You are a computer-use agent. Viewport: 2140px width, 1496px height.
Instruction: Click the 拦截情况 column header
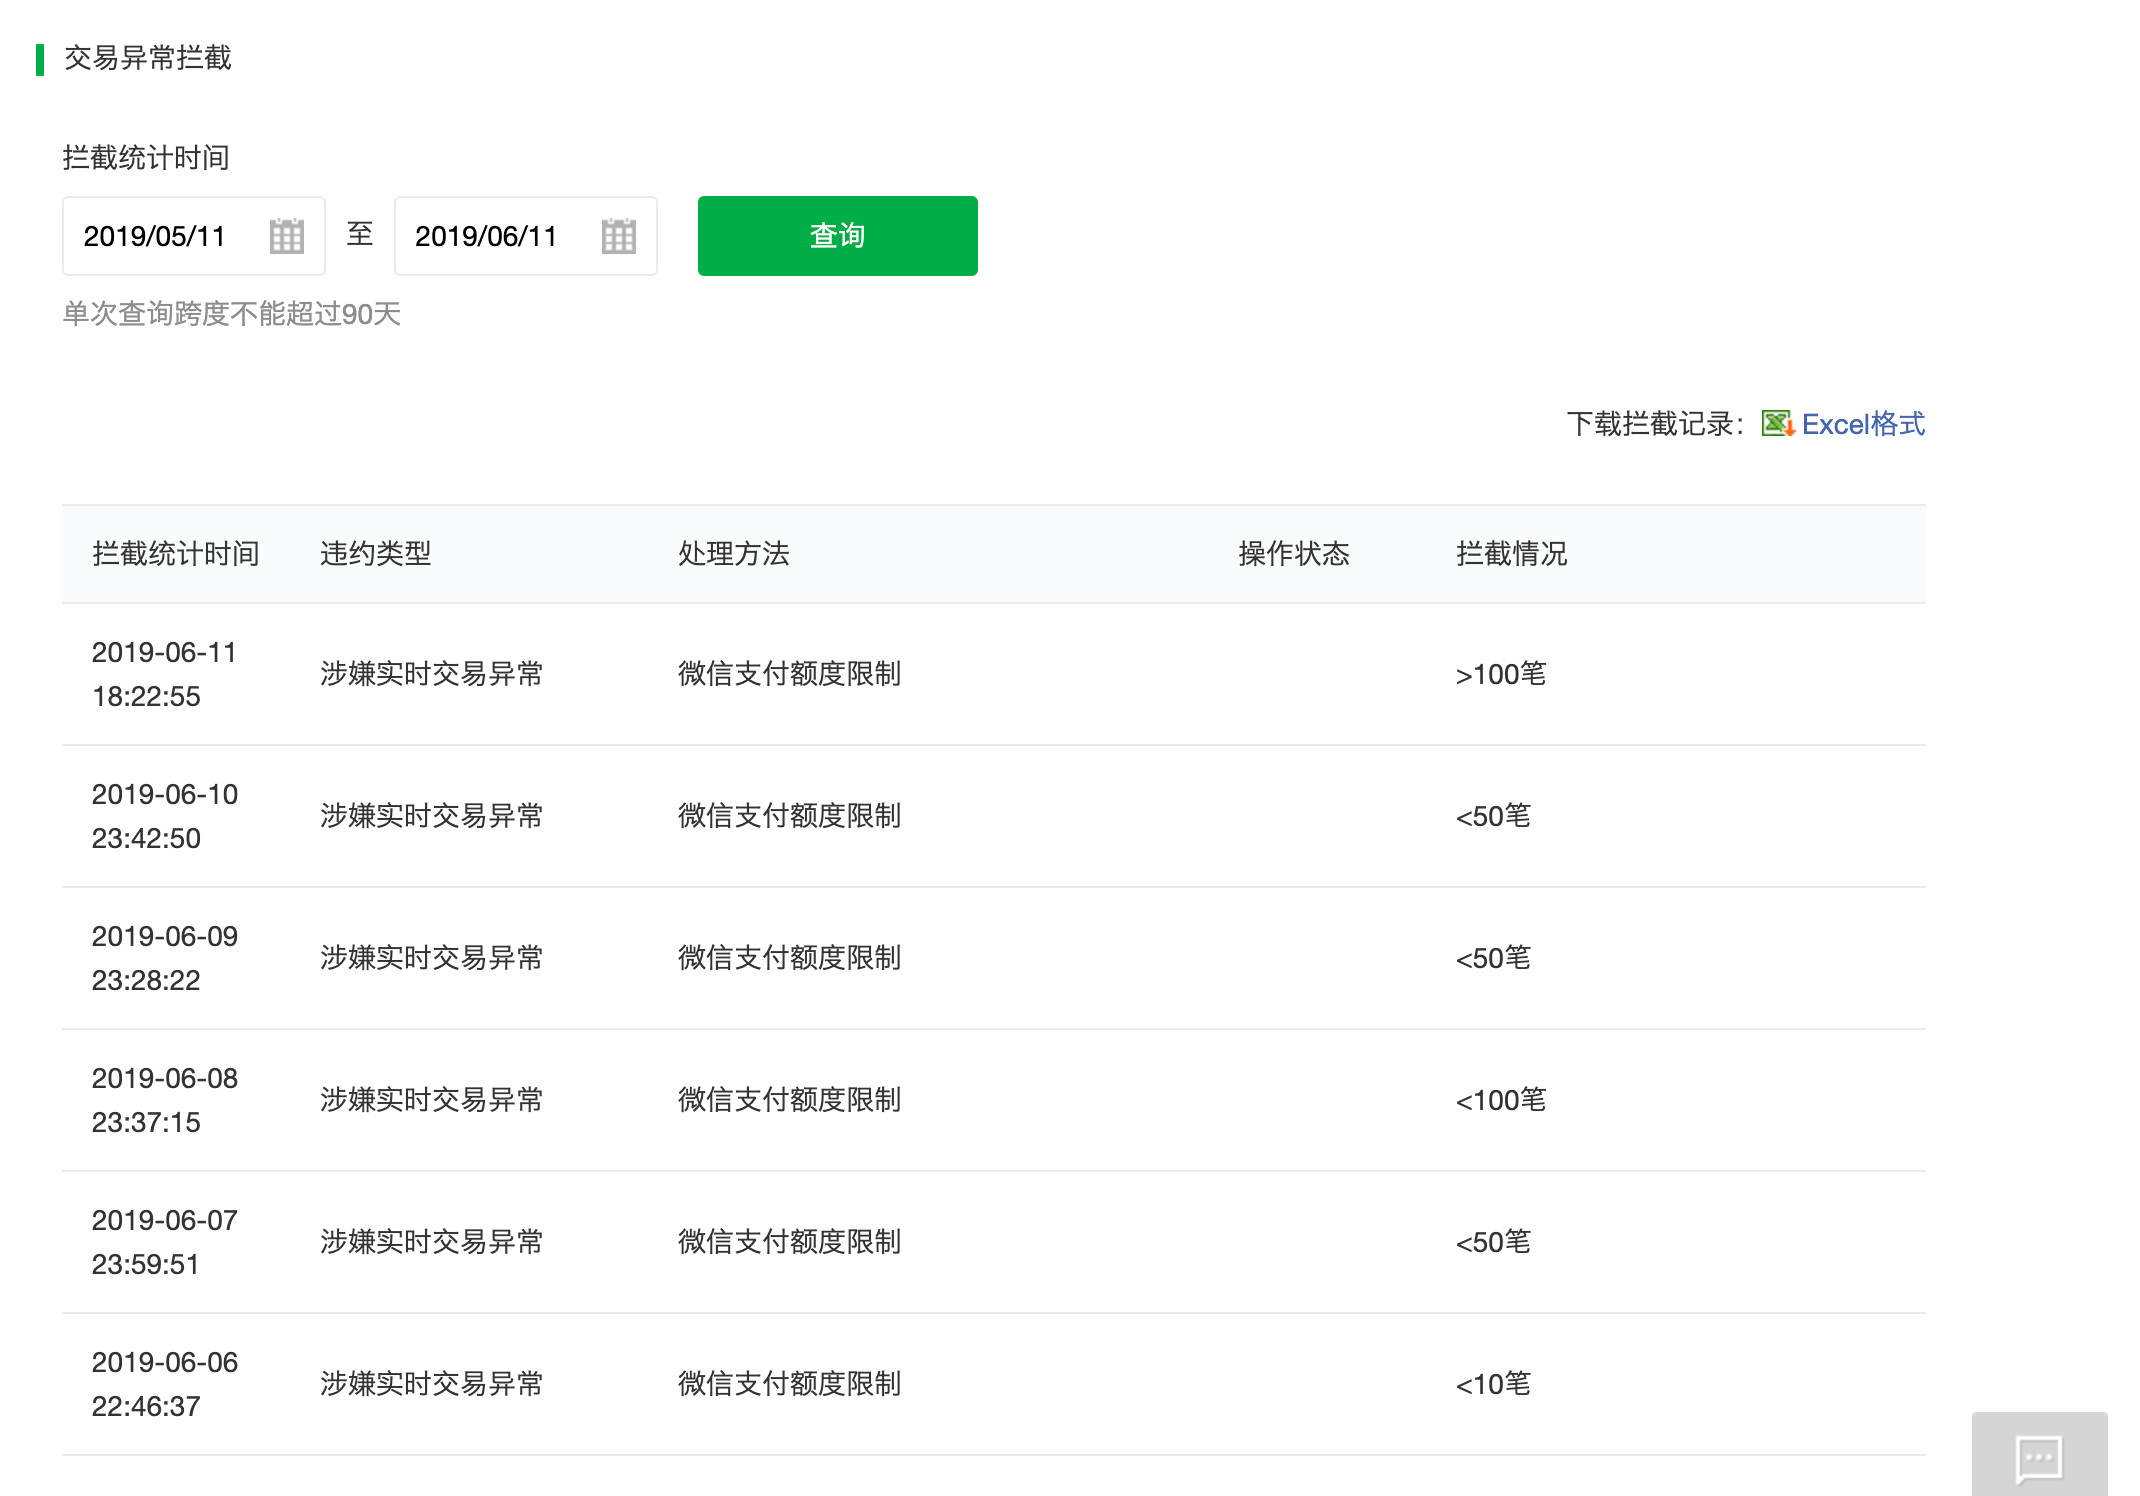tap(1512, 554)
